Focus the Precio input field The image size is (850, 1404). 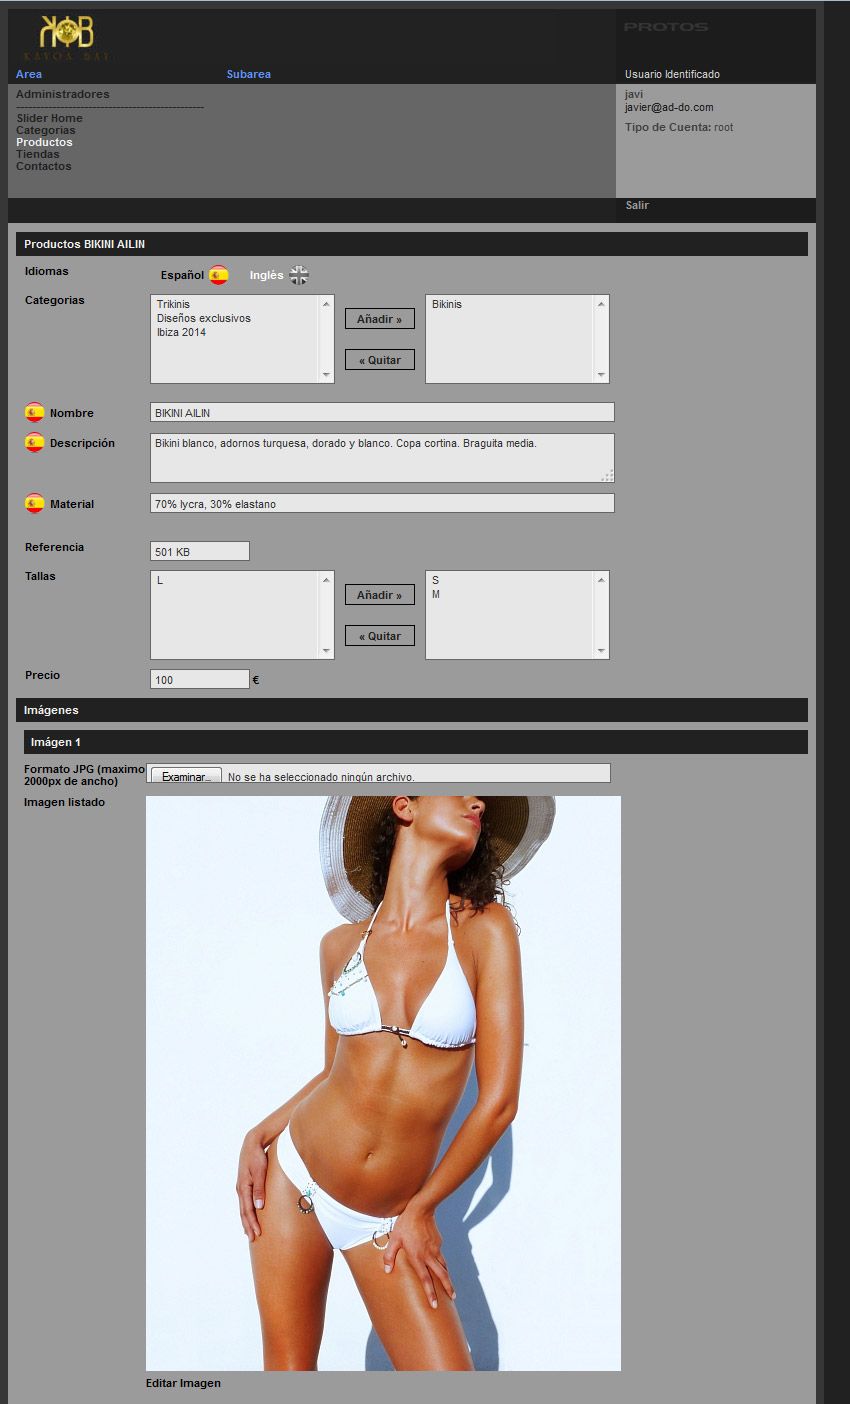200,679
